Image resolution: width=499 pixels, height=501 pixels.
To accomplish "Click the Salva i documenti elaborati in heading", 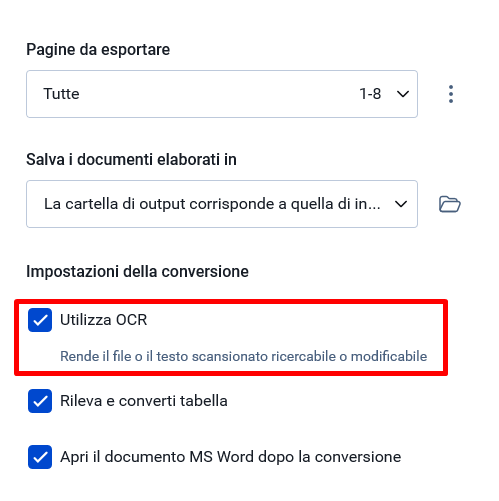I will (x=131, y=159).
